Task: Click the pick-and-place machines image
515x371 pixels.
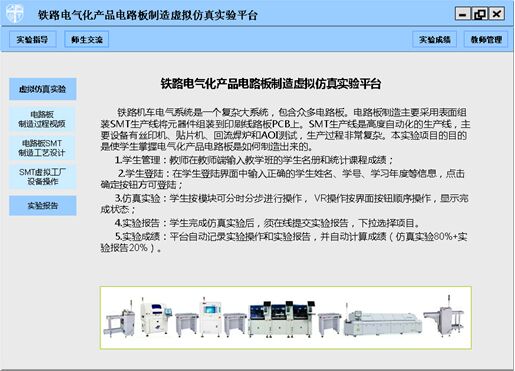Action: click(282, 318)
